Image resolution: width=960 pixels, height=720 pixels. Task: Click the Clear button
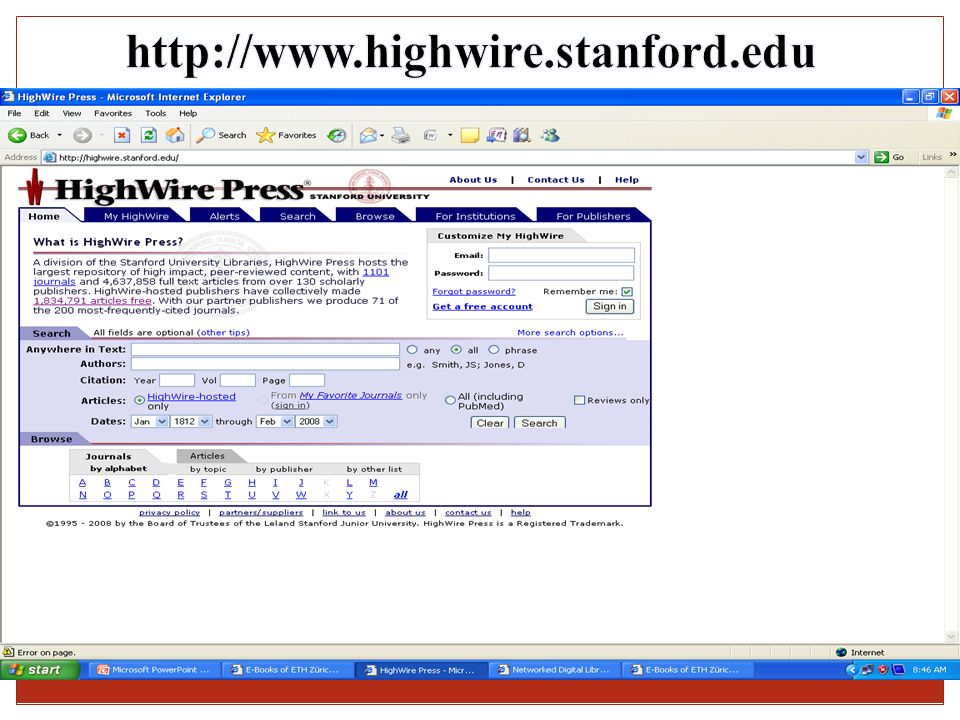pyautogui.click(x=490, y=423)
